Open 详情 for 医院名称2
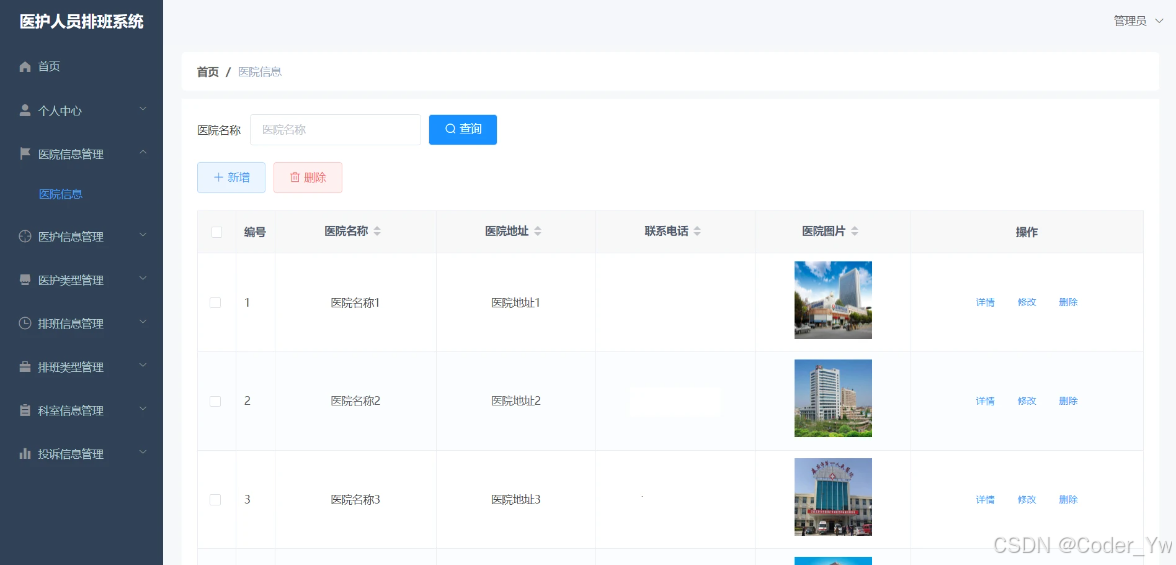Screen dimensions: 1176x565 (985, 401)
